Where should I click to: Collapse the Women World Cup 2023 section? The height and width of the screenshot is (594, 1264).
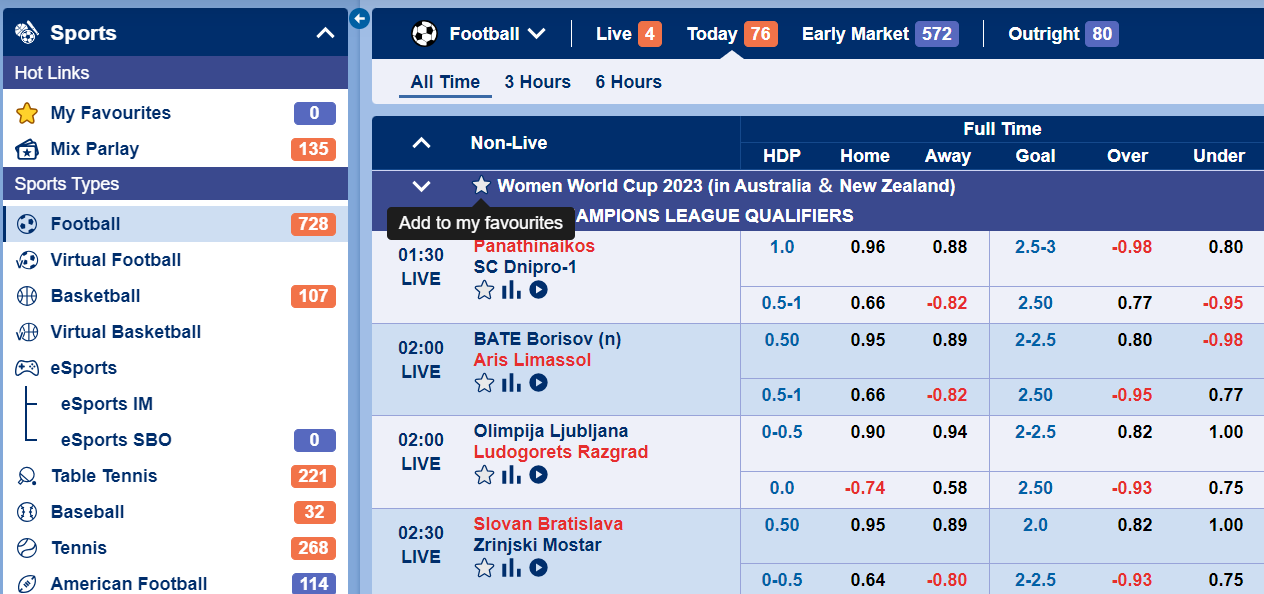click(x=421, y=186)
